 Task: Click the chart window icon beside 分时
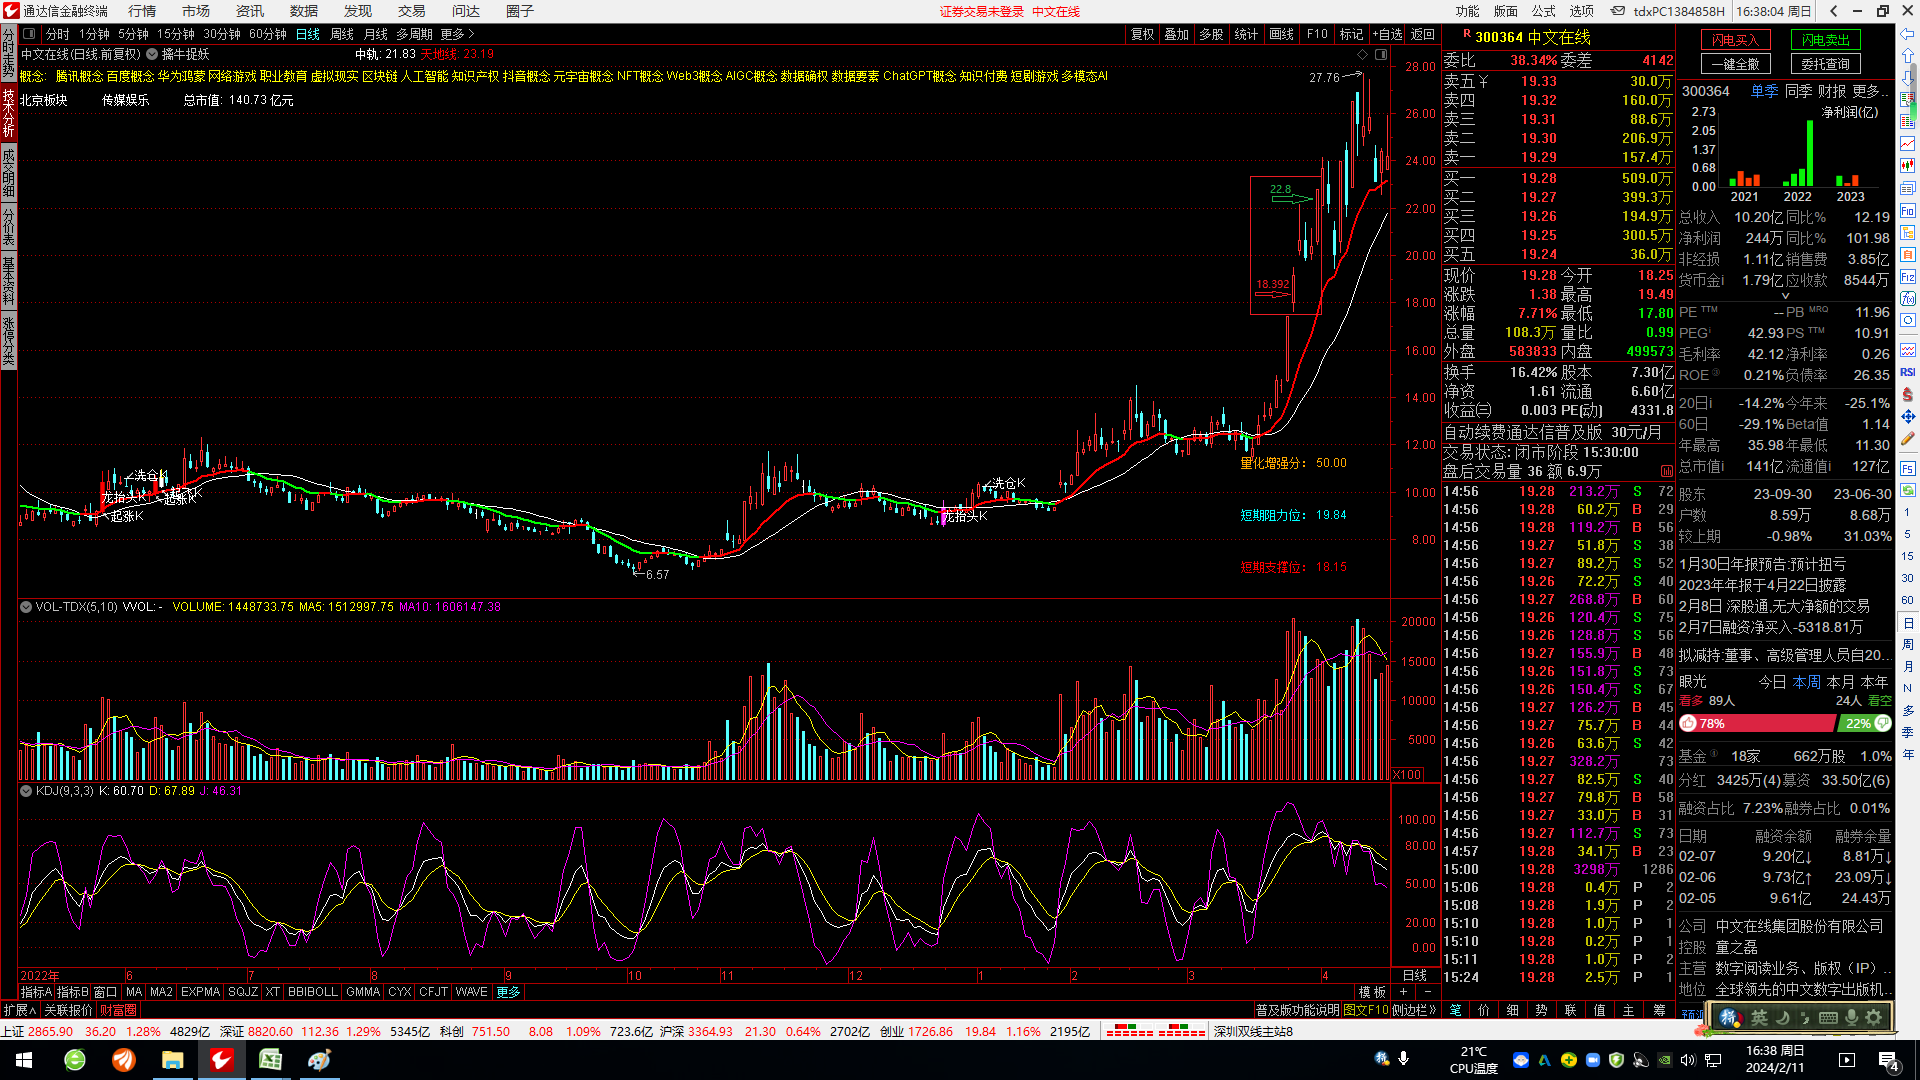(x=29, y=34)
